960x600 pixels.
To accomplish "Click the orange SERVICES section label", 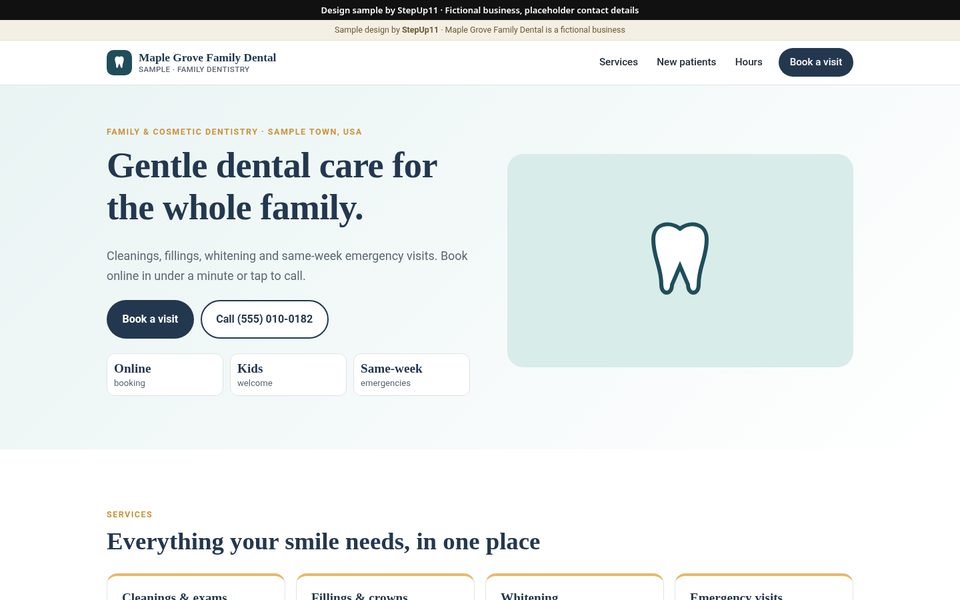I will point(129,514).
